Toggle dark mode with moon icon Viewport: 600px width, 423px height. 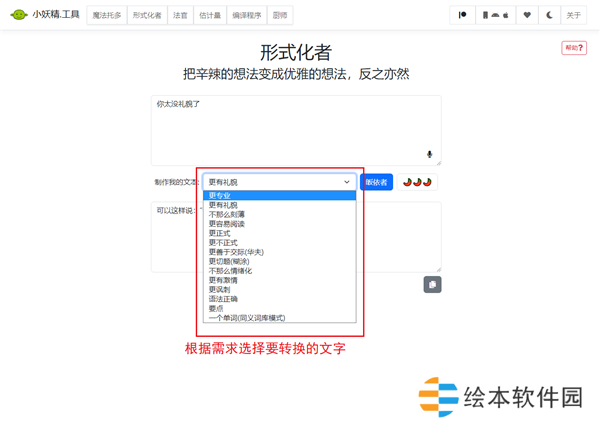pos(549,15)
